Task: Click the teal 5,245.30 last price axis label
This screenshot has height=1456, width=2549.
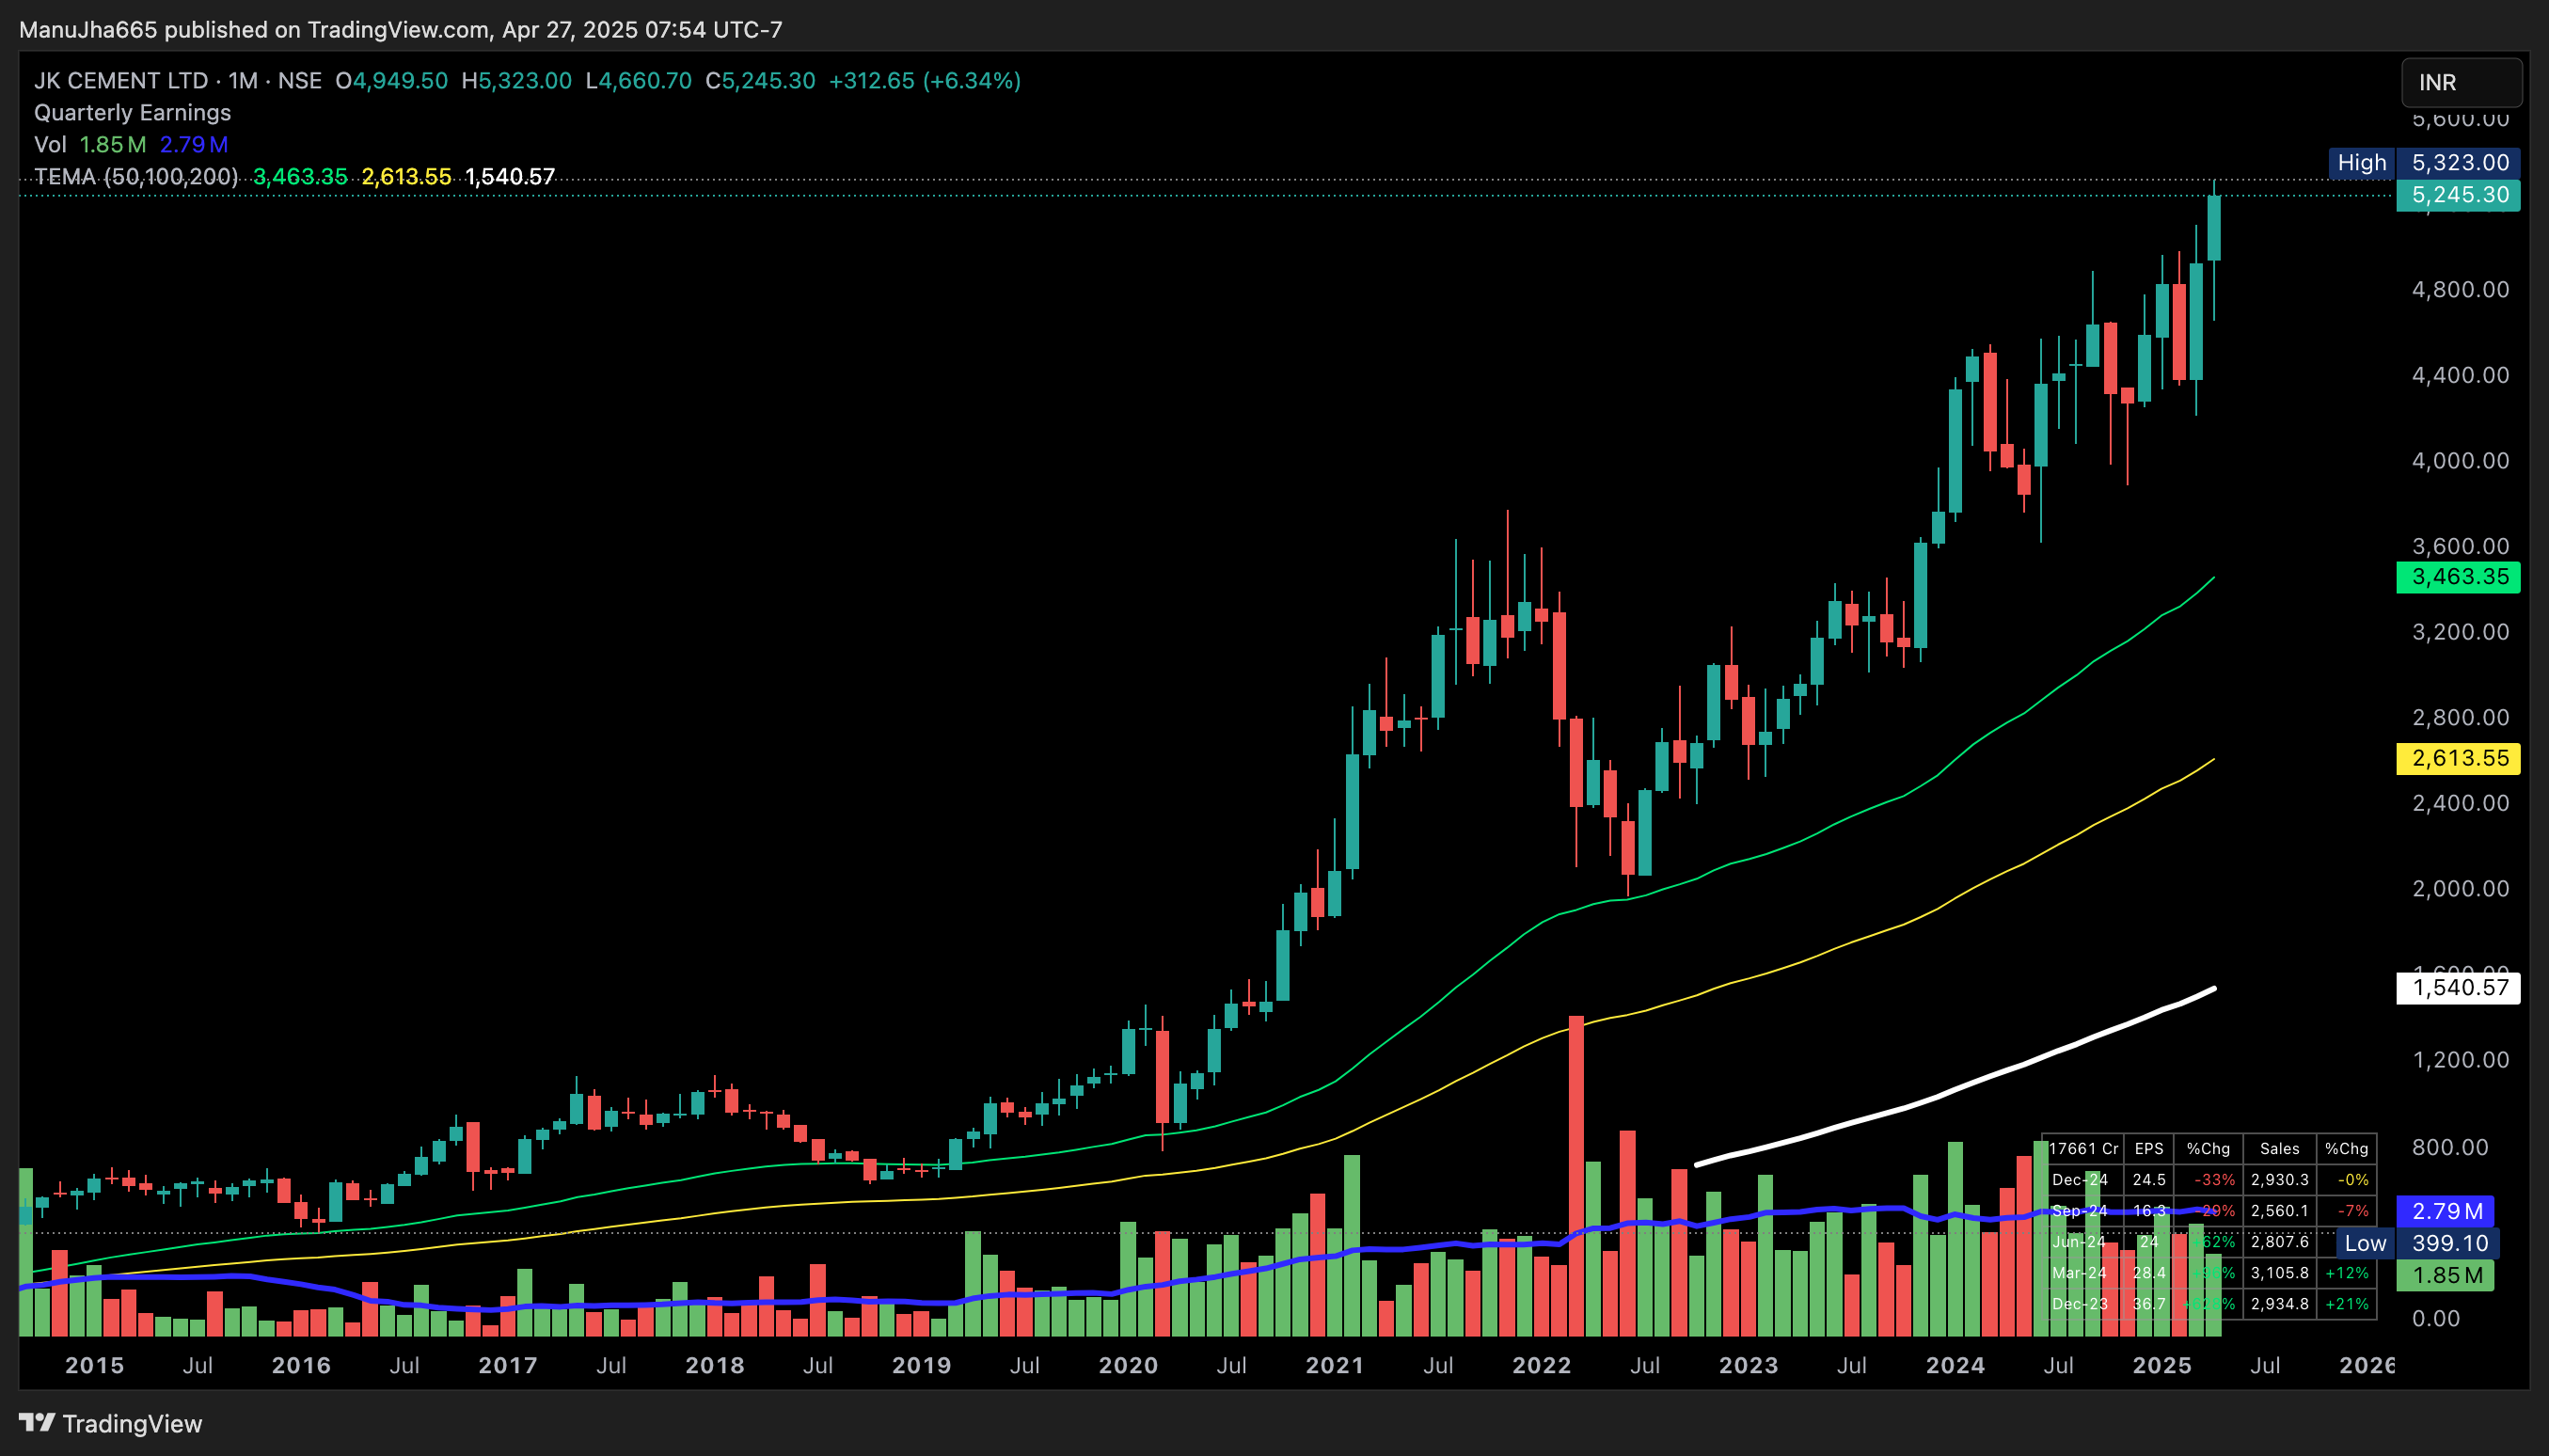Action: point(2458,195)
